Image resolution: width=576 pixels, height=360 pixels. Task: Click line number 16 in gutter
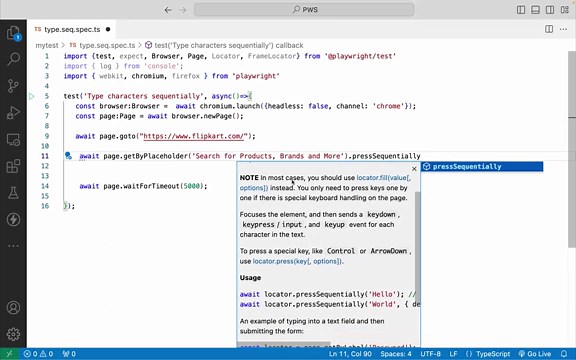click(x=45, y=206)
